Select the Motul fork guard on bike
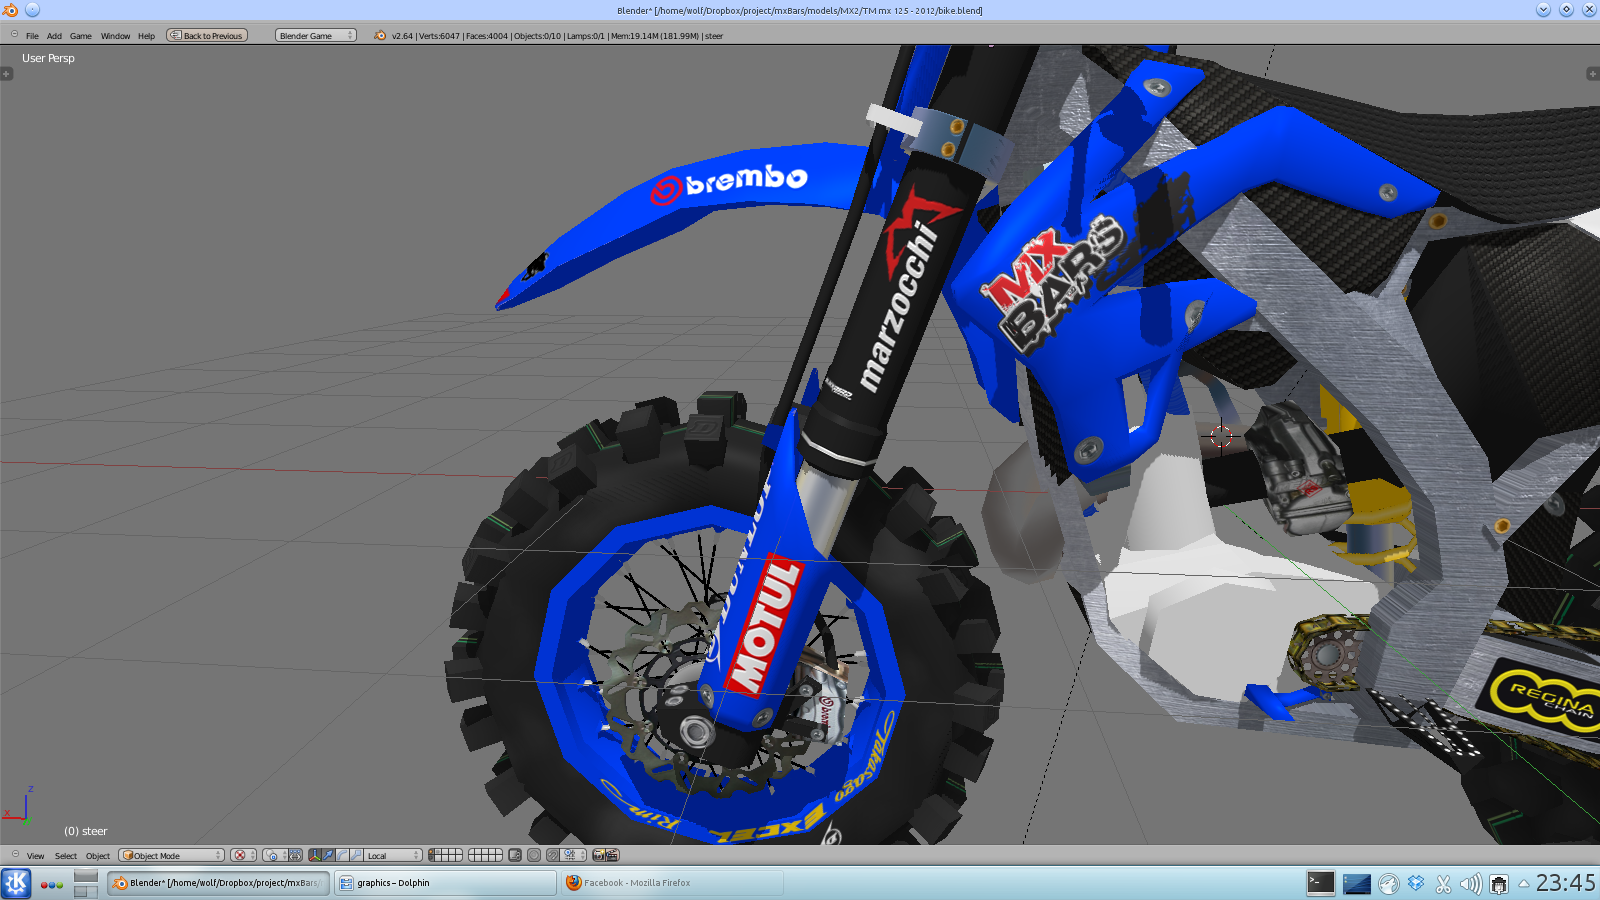Screen dimensions: 1600x900 point(765,628)
